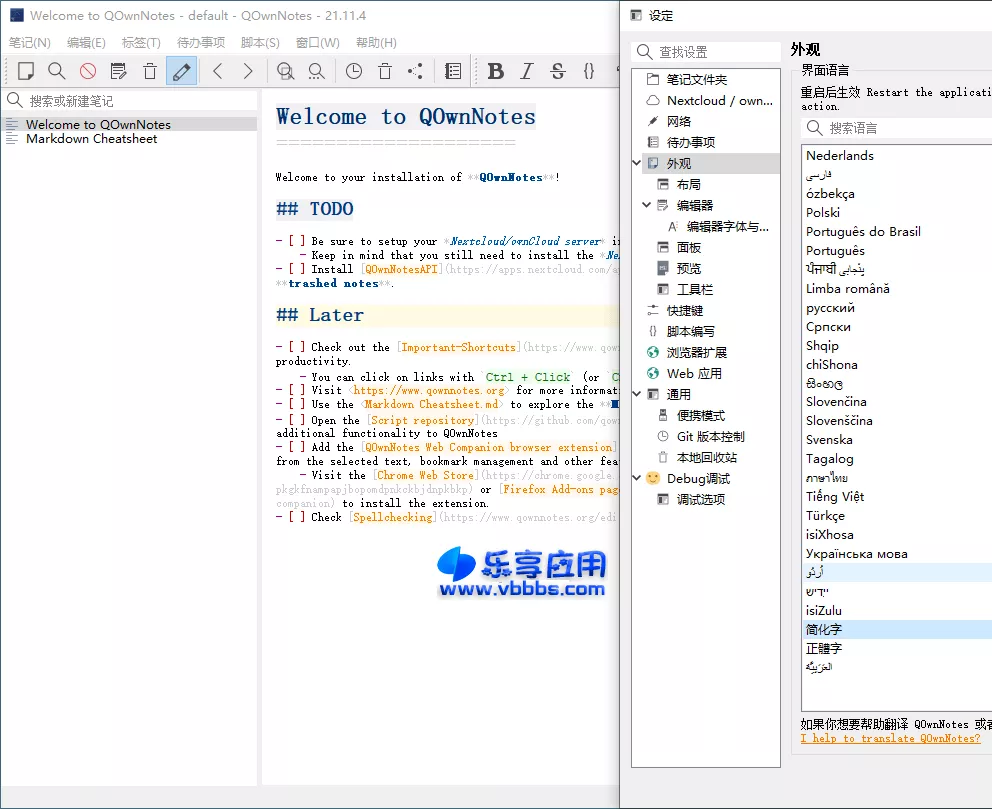Navigate back to the previous note
992x809 pixels.
[217, 71]
